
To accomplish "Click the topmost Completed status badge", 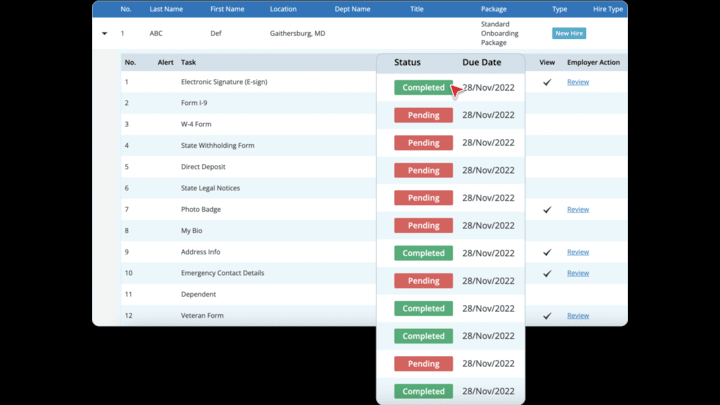I will point(423,88).
